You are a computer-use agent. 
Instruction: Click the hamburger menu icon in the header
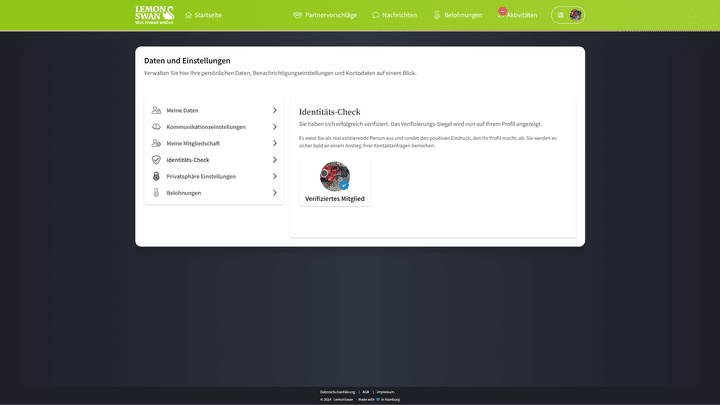click(561, 15)
